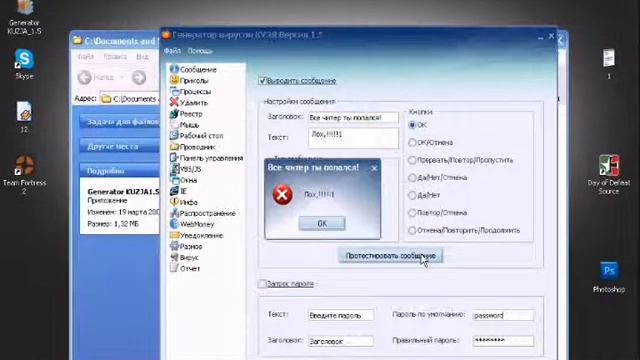Select the Уведомление section icon
Image resolution: width=640 pixels, height=360 pixels.
coord(174,235)
